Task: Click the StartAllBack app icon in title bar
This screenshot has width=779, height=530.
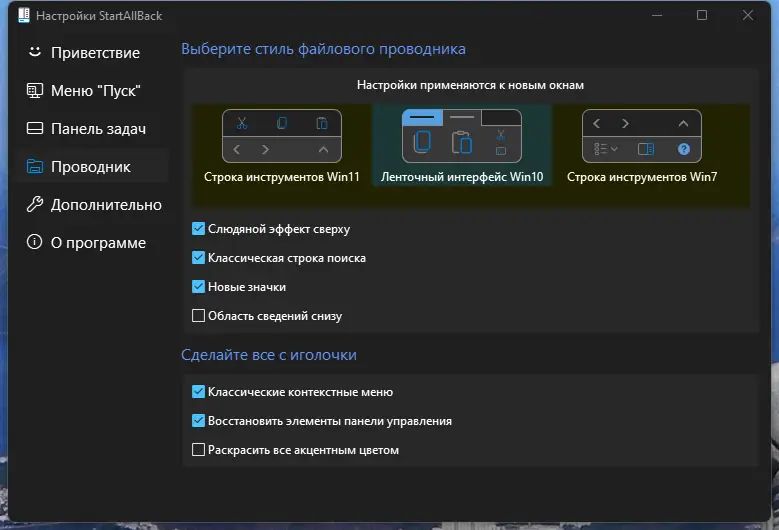Action: coord(24,15)
